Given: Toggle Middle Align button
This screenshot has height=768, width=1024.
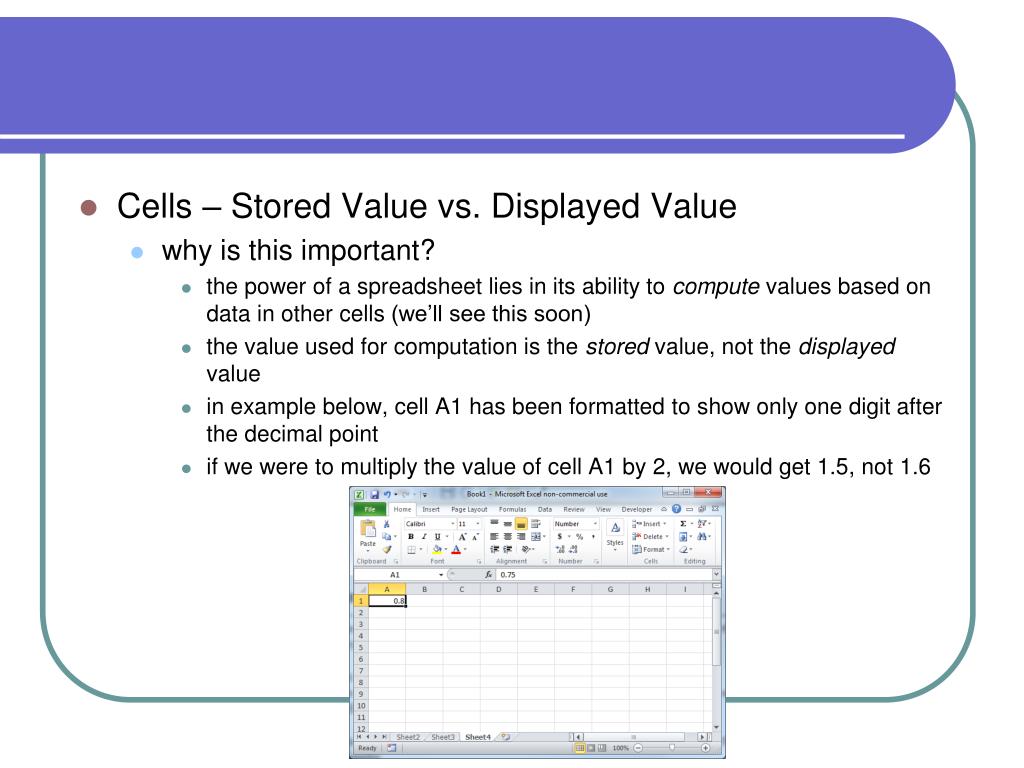Looking at the screenshot, I should pyautogui.click(x=508, y=524).
